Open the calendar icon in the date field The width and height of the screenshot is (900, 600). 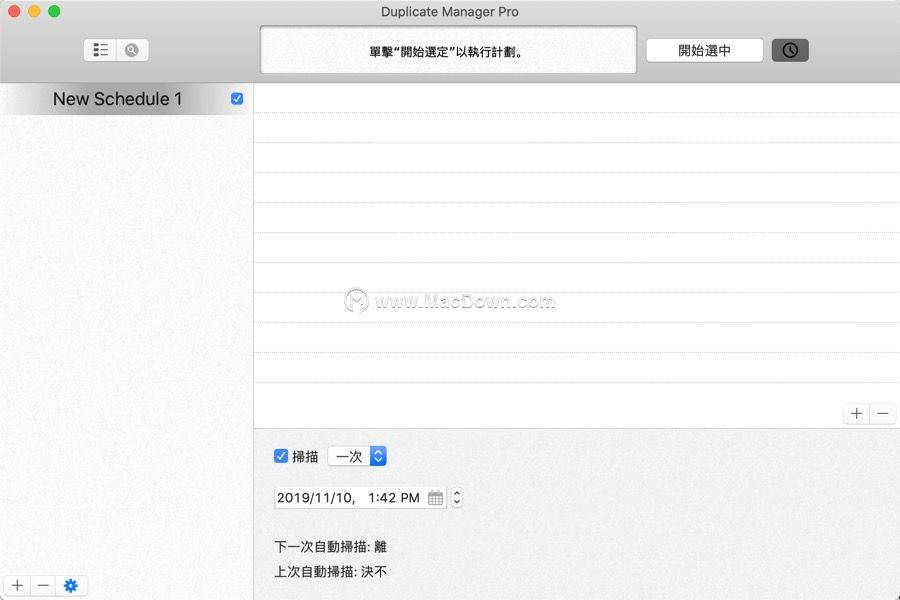pyautogui.click(x=434, y=497)
